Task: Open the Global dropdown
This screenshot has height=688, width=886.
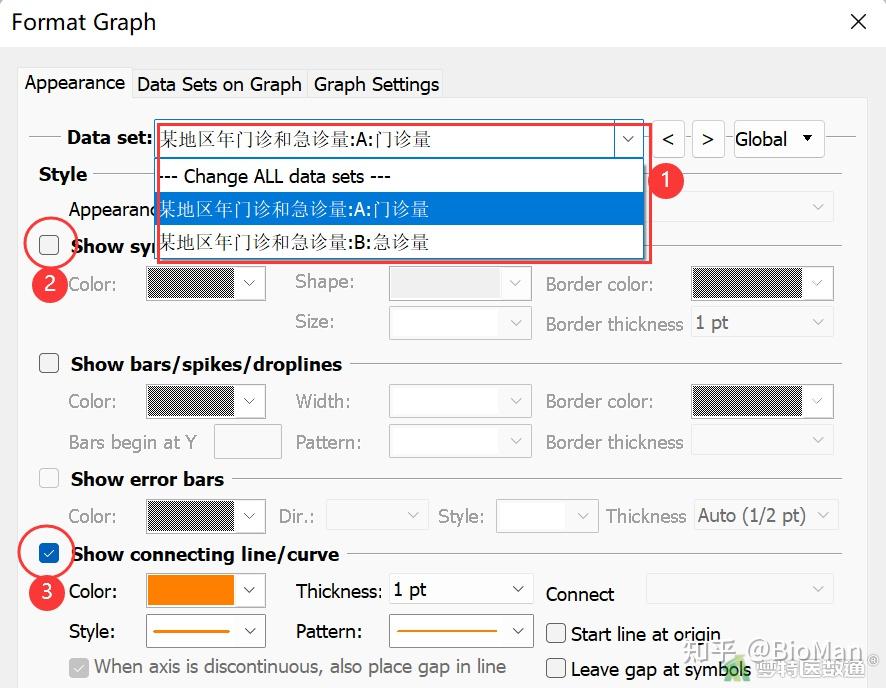Action: (x=778, y=139)
